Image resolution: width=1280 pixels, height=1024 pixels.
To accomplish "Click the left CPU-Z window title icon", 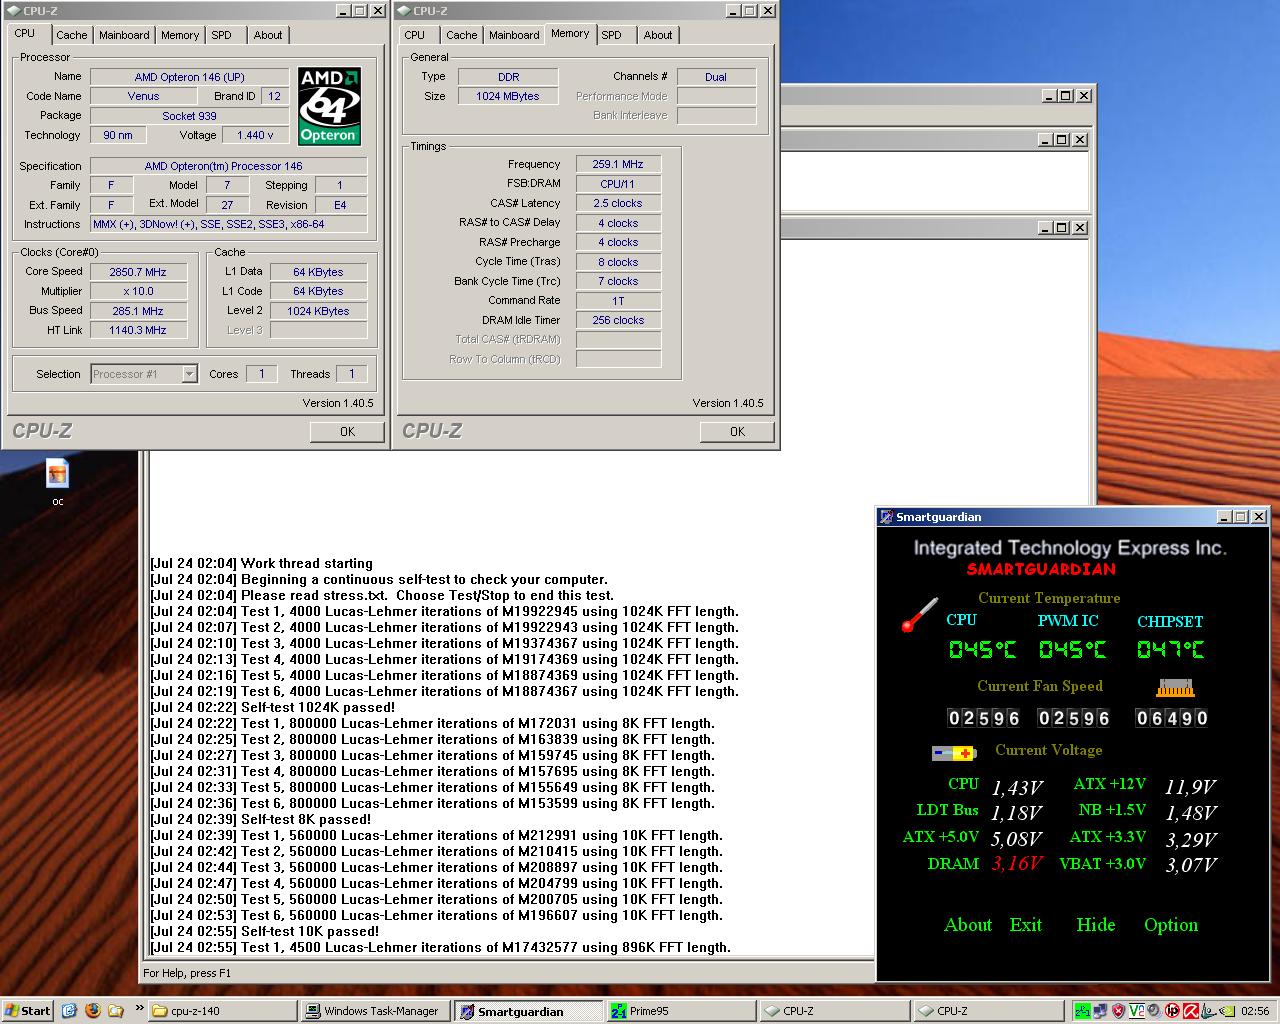I will click(x=12, y=11).
